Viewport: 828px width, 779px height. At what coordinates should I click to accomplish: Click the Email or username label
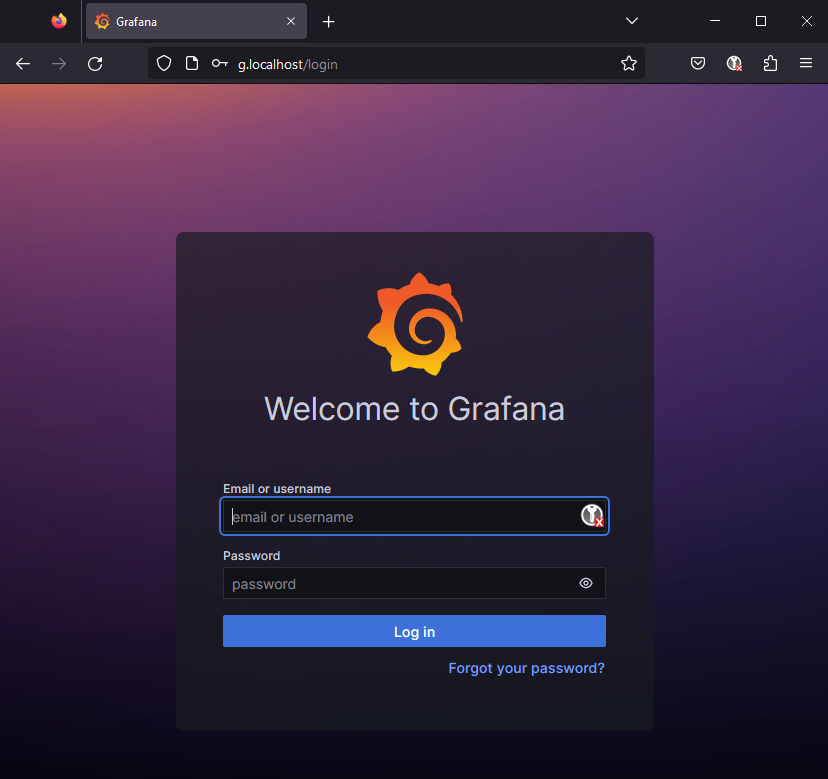[x=277, y=489]
